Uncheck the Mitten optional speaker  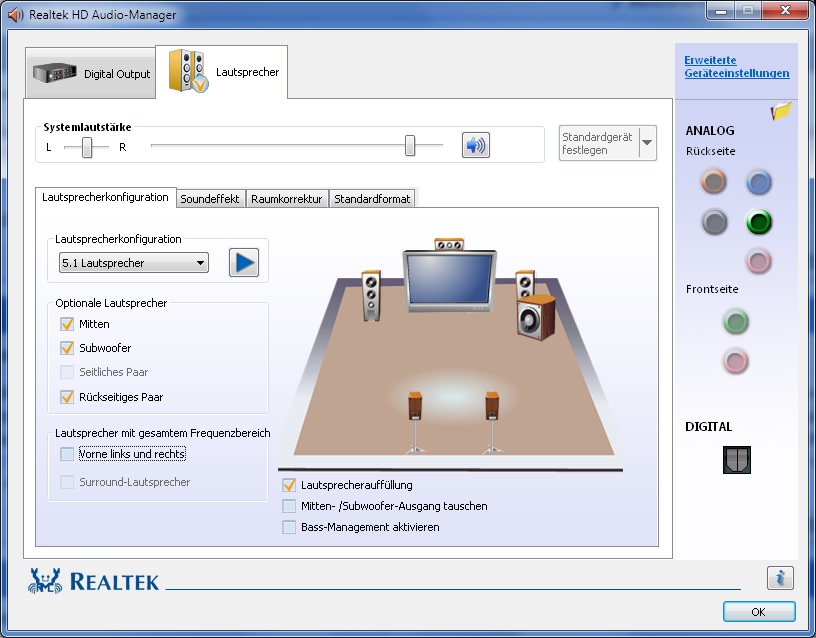67,324
